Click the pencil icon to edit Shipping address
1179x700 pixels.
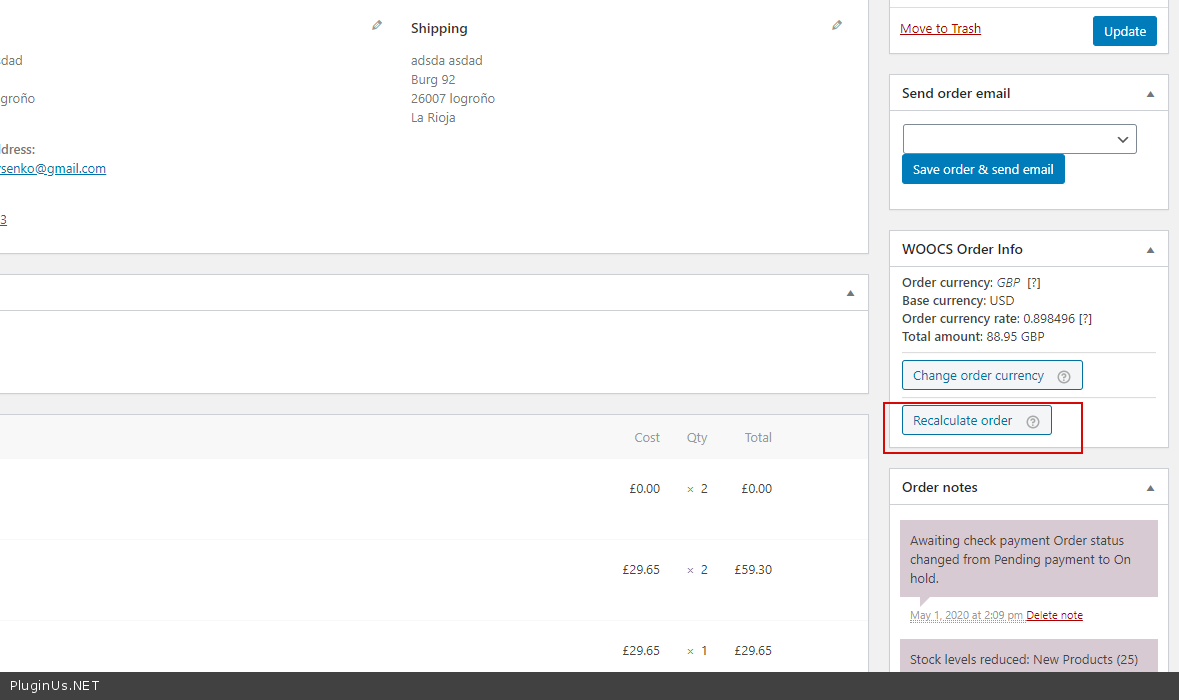837,26
